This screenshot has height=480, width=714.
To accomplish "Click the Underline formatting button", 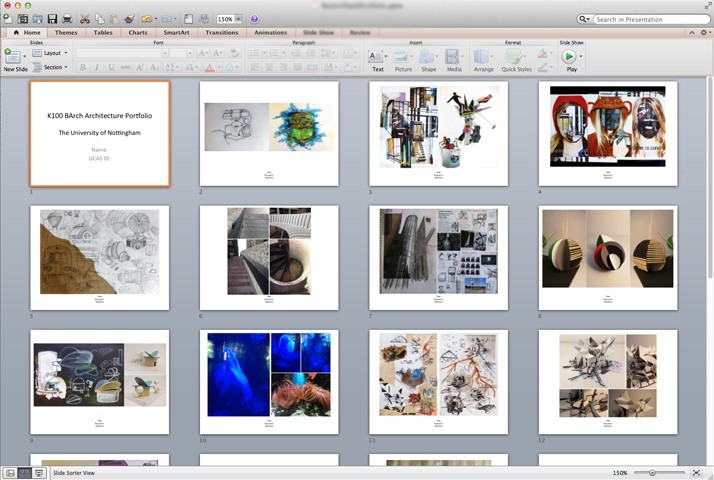I will click(x=111, y=67).
